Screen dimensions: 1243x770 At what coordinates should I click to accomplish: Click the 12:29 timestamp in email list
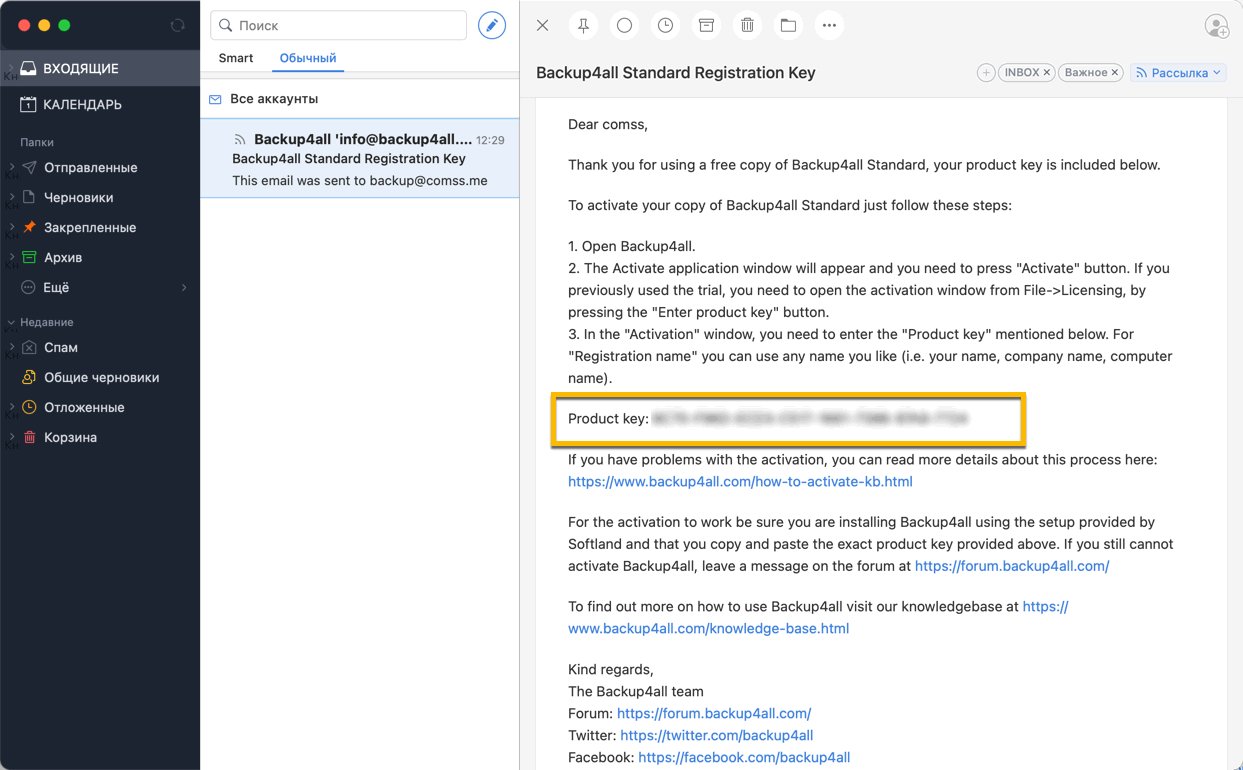point(490,140)
